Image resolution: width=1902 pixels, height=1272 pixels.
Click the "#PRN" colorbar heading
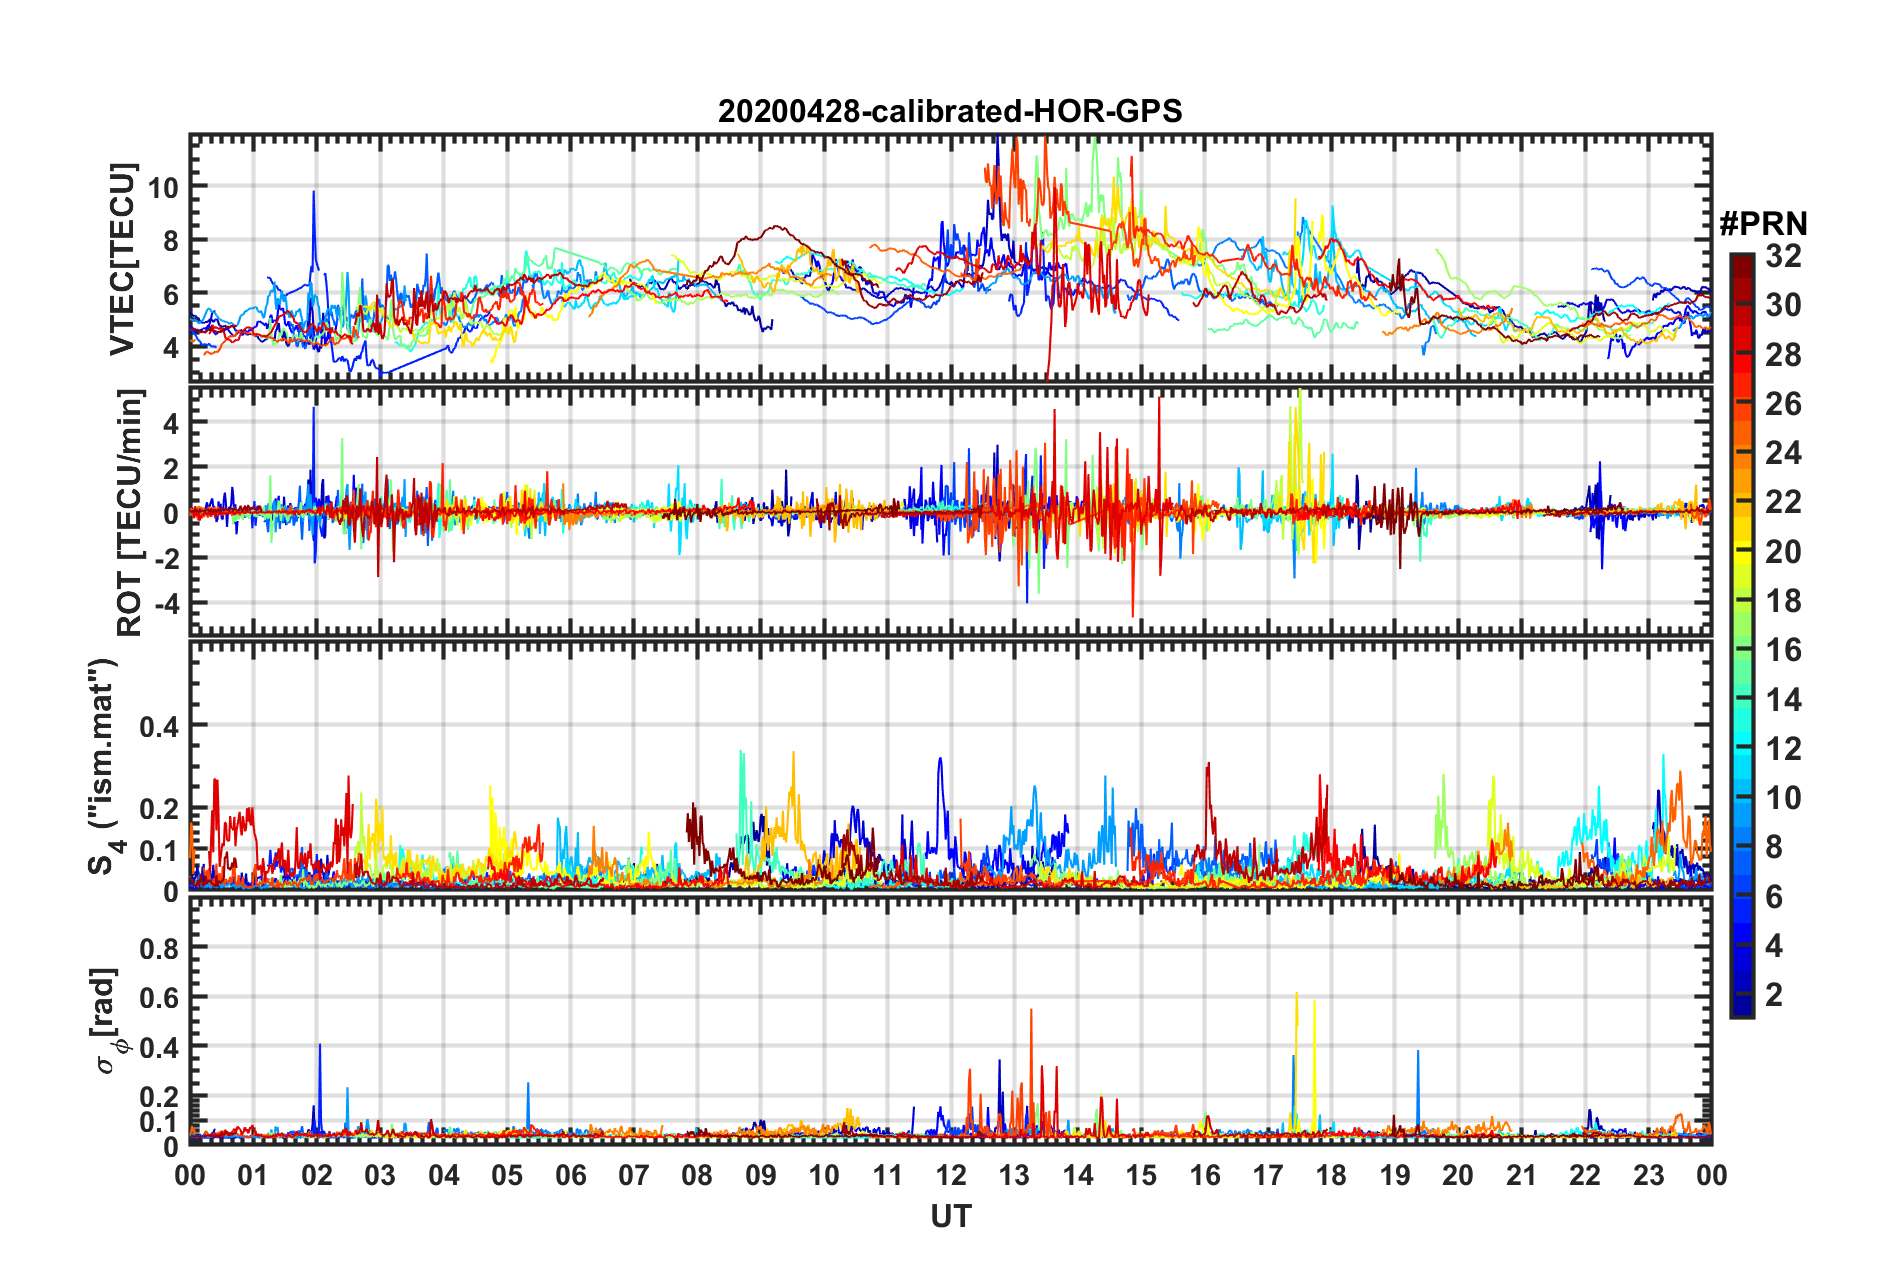tap(1763, 224)
